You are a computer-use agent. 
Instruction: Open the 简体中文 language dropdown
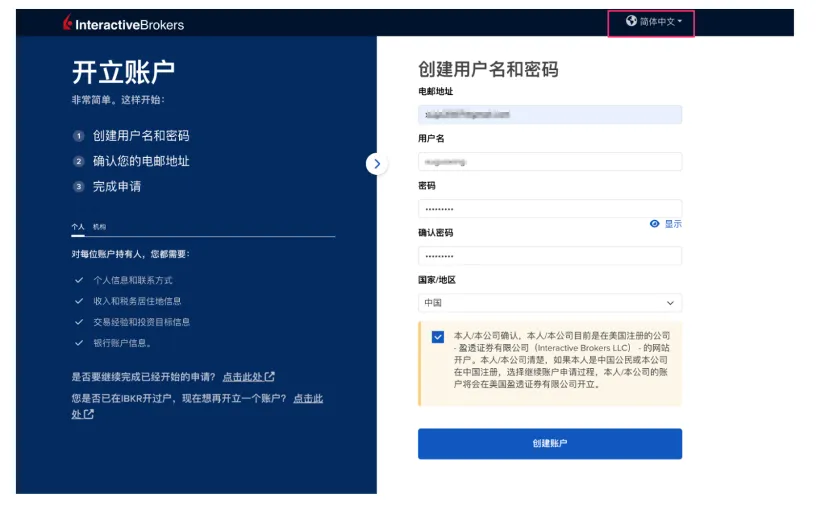(x=654, y=22)
